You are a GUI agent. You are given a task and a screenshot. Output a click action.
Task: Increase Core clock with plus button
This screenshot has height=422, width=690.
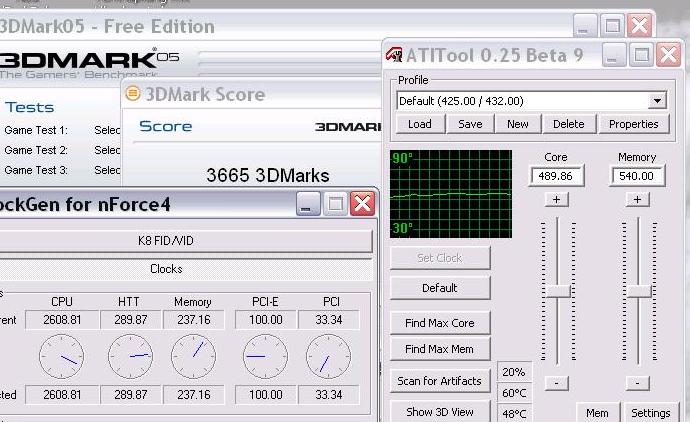click(557, 199)
